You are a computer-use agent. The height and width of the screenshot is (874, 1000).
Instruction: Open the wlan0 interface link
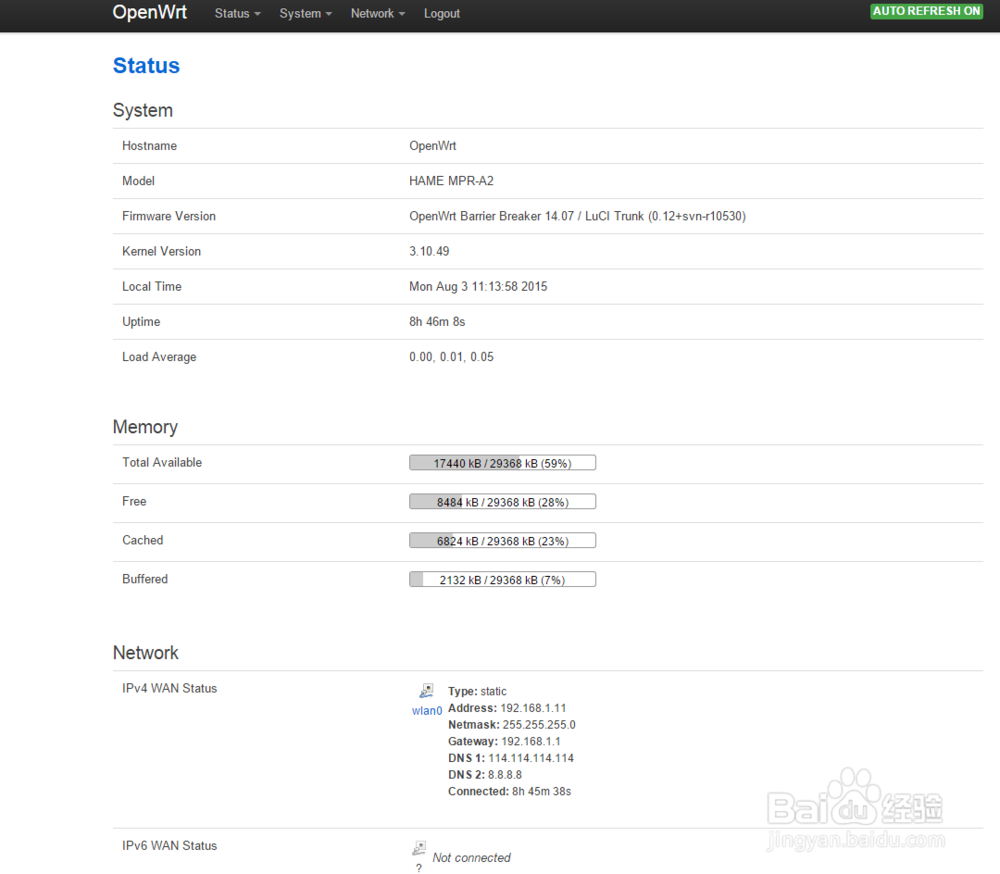click(x=426, y=710)
